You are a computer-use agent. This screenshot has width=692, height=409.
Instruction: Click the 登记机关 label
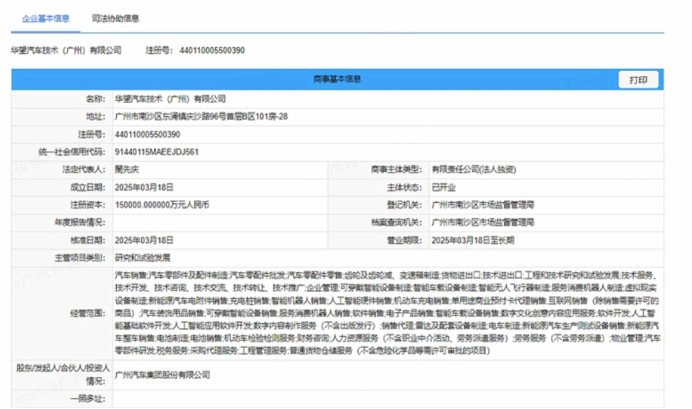(405, 205)
